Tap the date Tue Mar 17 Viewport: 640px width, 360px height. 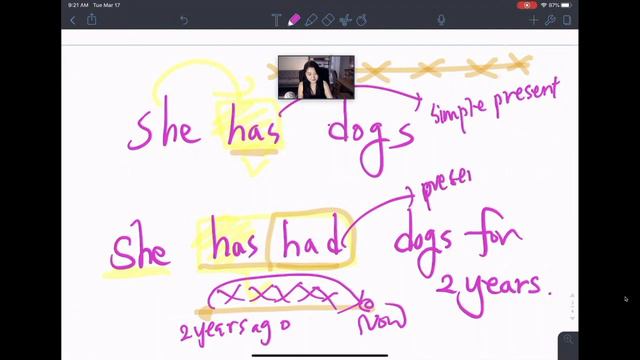click(x=107, y=5)
